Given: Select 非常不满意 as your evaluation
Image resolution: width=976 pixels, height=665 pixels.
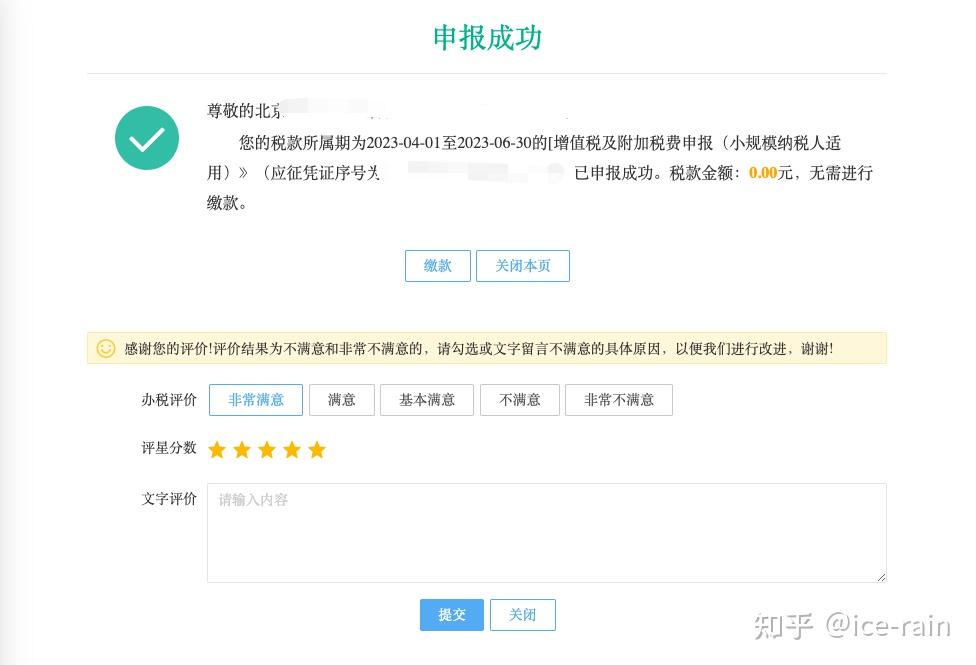Looking at the screenshot, I should (618, 399).
